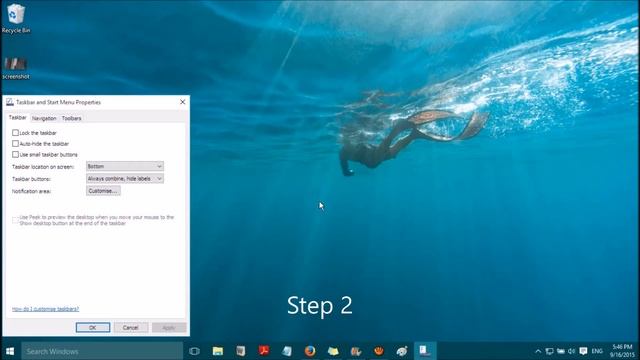Click the battery tray icon
Screen dimensions: 640x360
[x=561, y=351]
